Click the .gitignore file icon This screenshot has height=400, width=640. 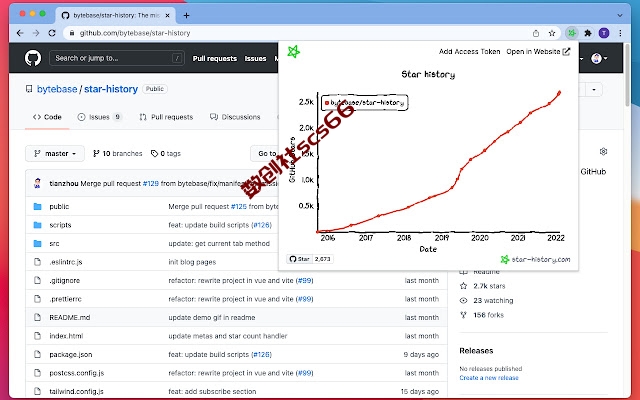click(38, 280)
